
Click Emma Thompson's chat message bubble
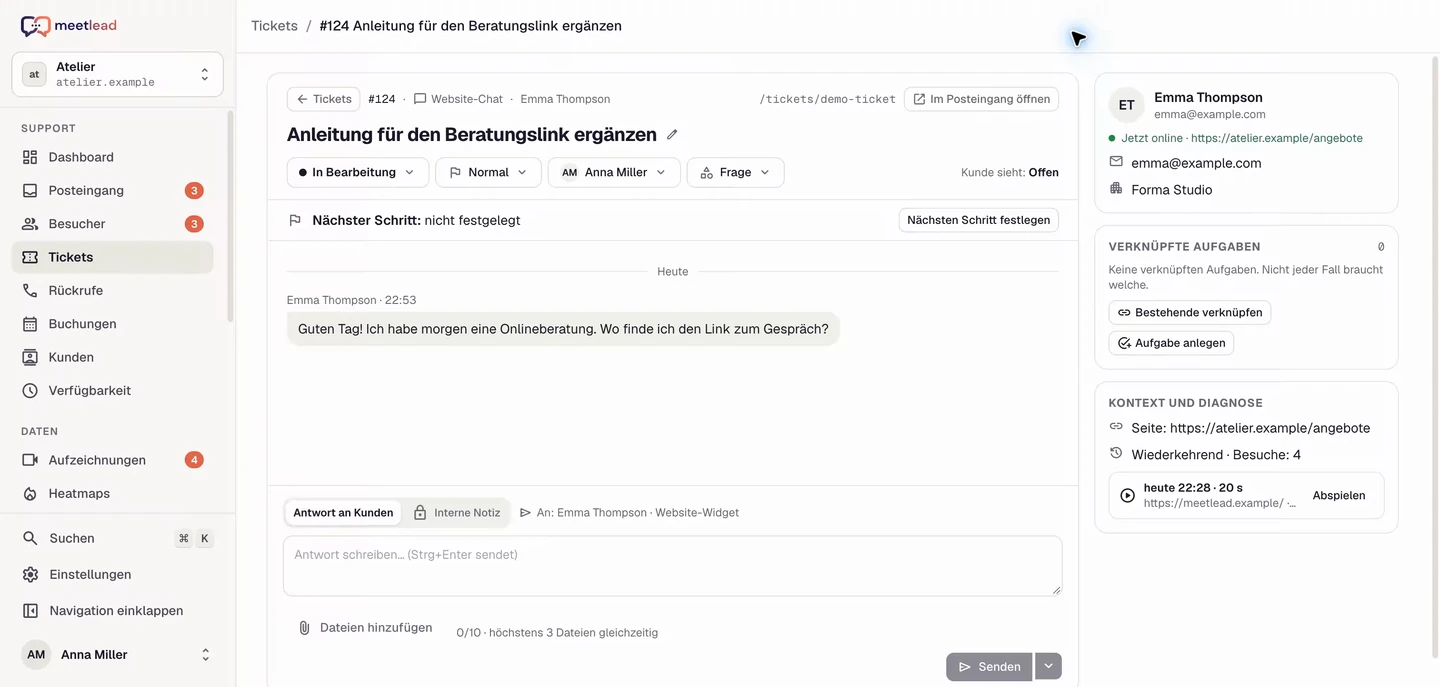(x=563, y=328)
